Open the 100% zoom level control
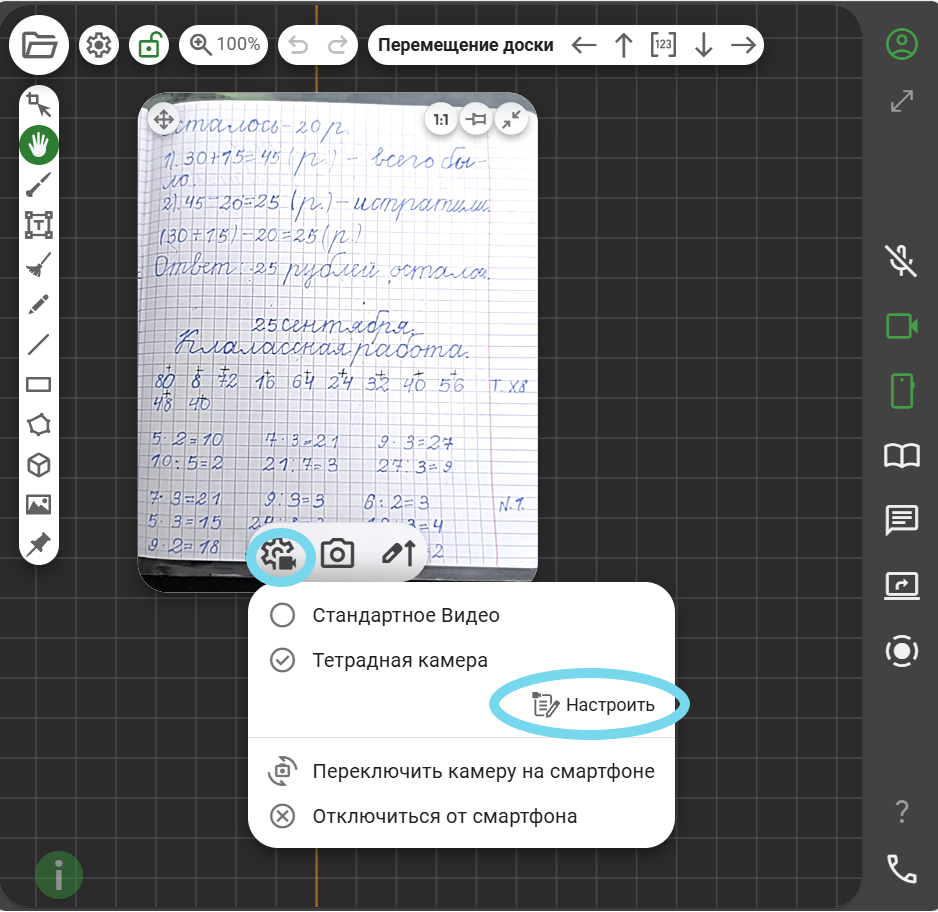 coord(225,45)
